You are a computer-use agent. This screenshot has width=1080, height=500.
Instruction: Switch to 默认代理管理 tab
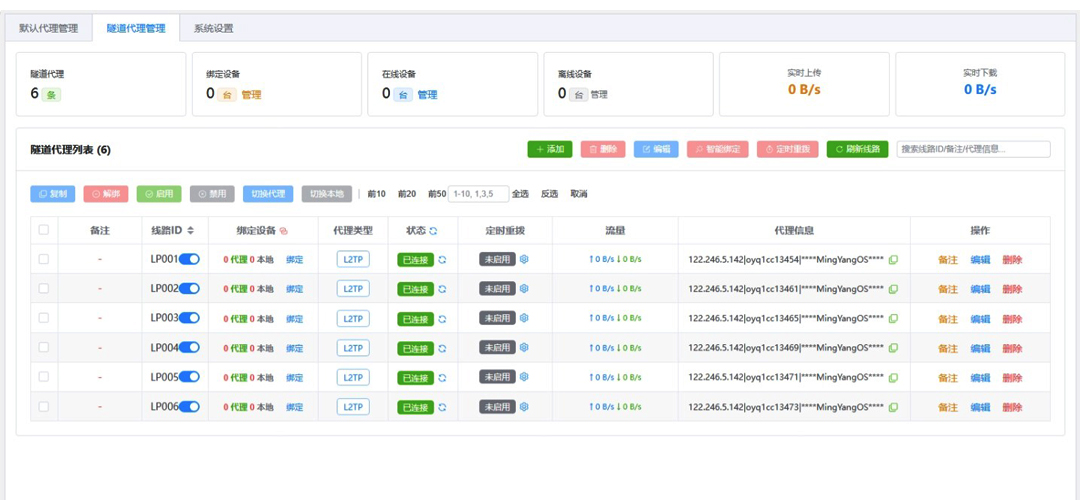coord(48,29)
